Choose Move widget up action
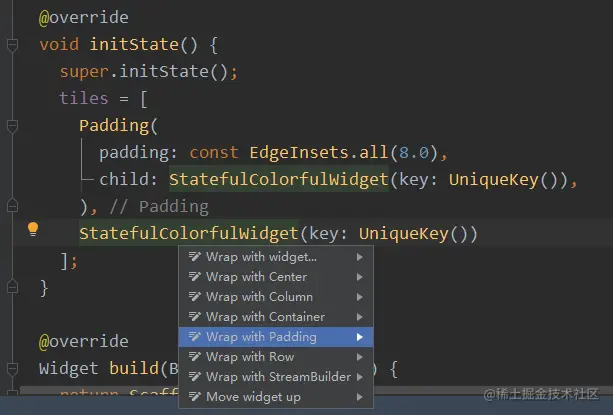 pyautogui.click(x=276, y=397)
